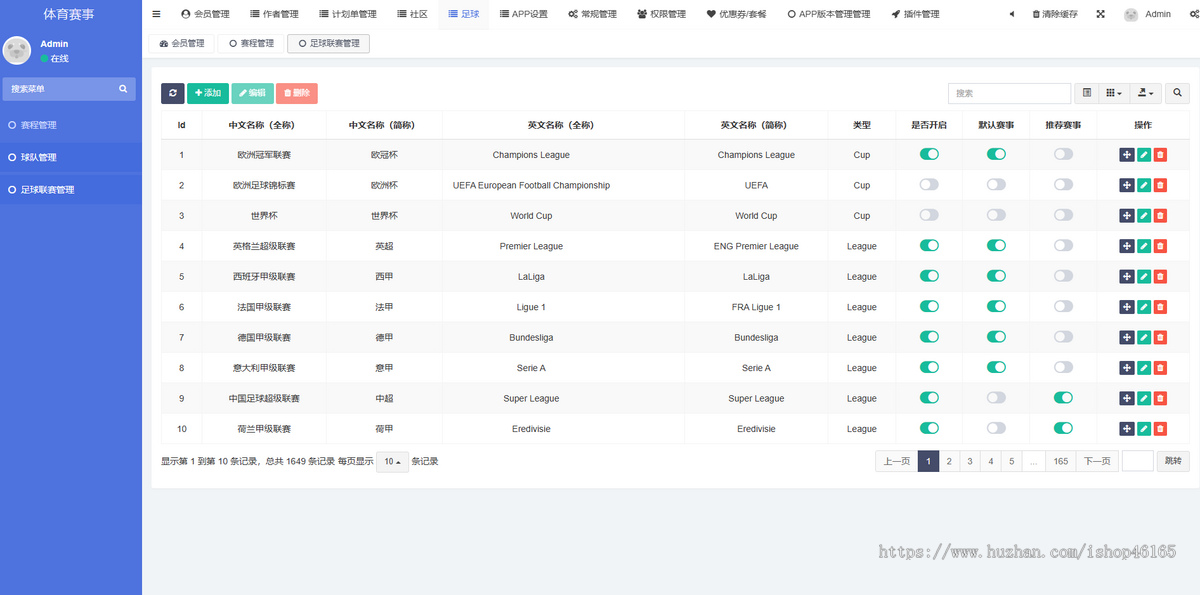Open the 插件管理 top menu item
Image resolution: width=1200 pixels, height=595 pixels.
915,14
